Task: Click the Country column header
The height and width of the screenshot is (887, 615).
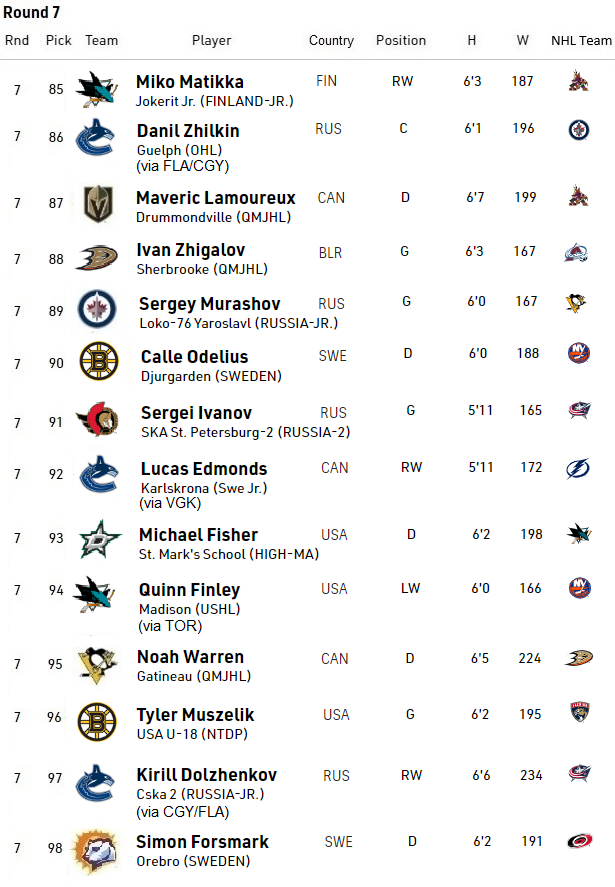Action: coord(331,41)
